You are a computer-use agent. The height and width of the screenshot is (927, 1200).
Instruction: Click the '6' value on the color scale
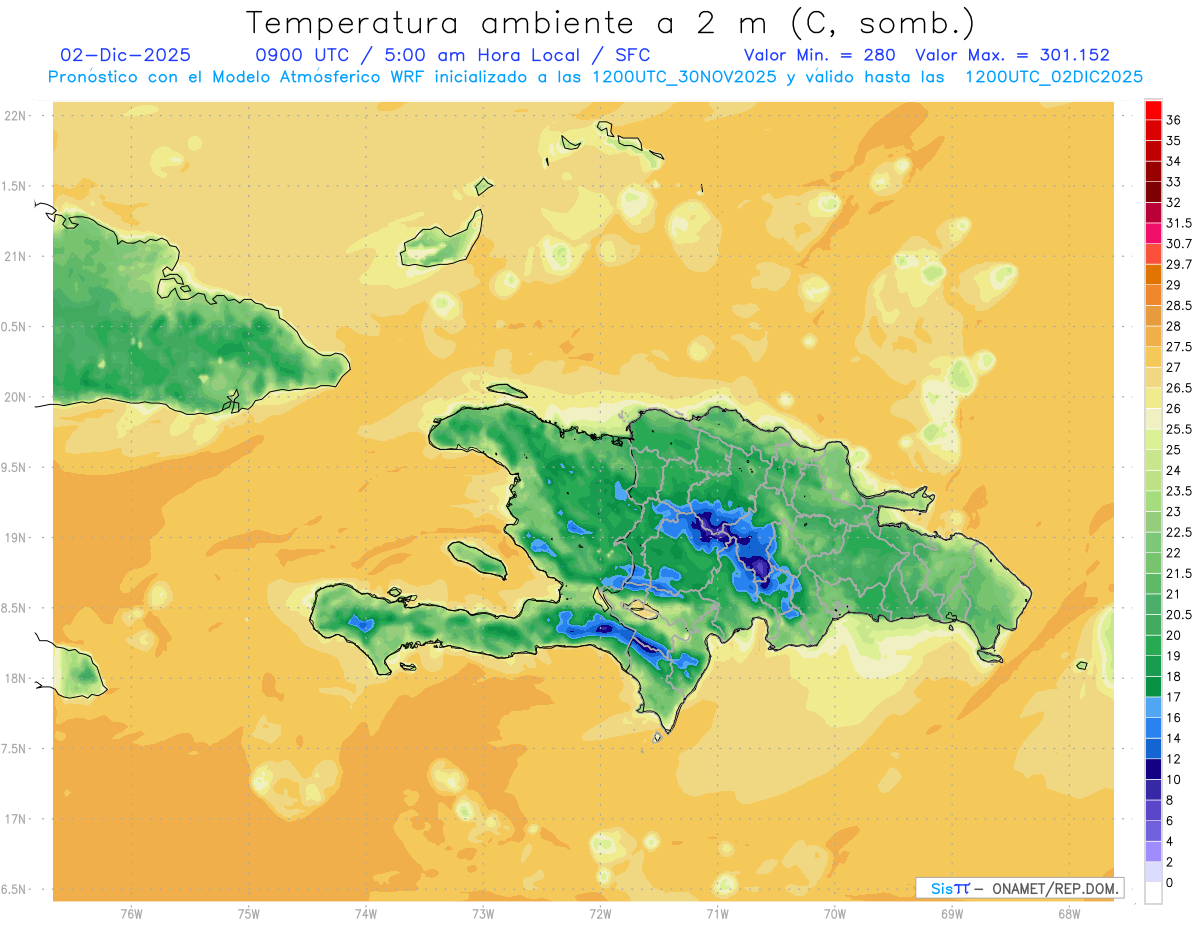[x=1171, y=821]
